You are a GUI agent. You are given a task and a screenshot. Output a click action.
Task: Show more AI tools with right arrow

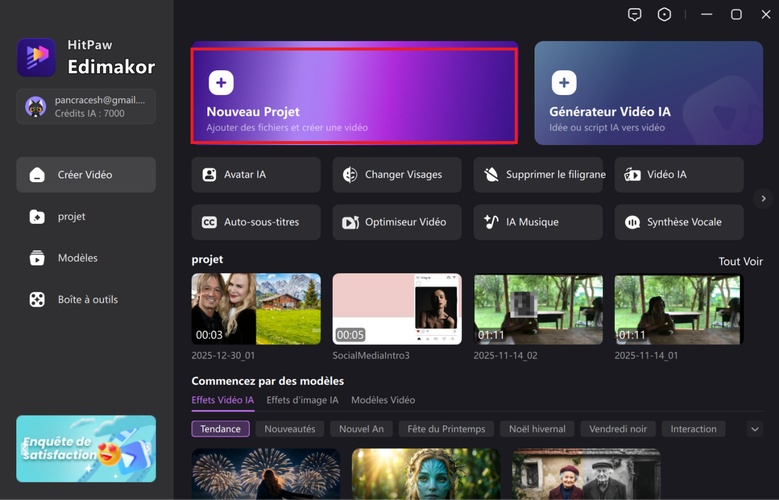tap(763, 199)
